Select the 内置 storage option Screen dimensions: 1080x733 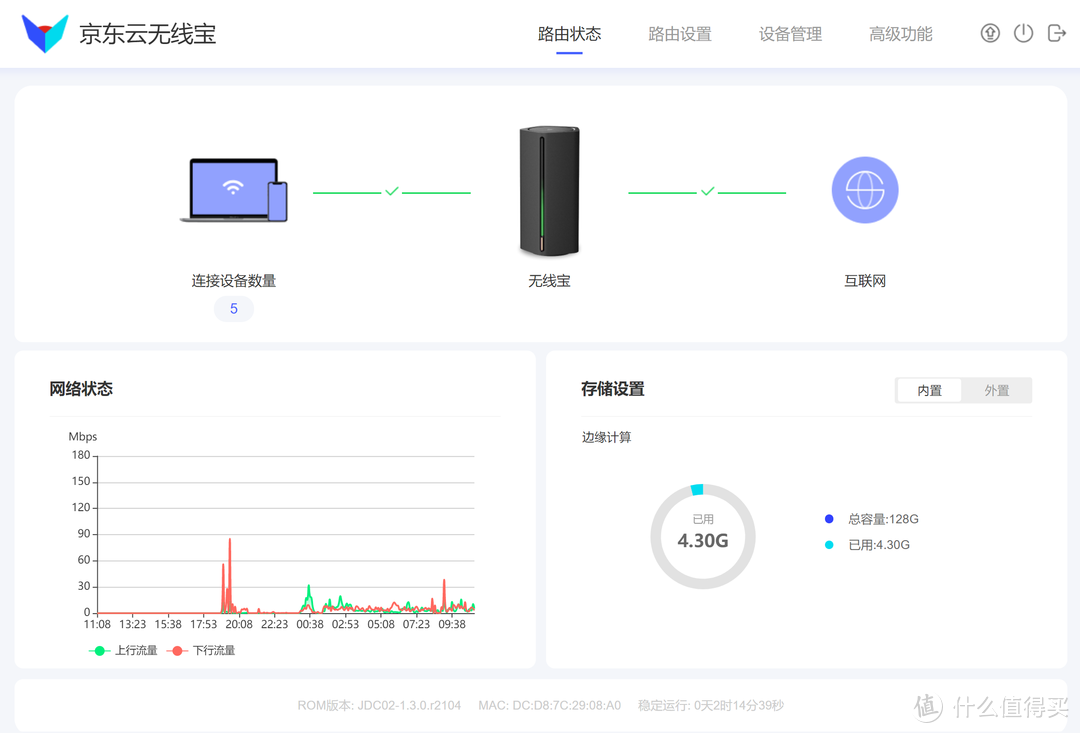click(x=928, y=390)
